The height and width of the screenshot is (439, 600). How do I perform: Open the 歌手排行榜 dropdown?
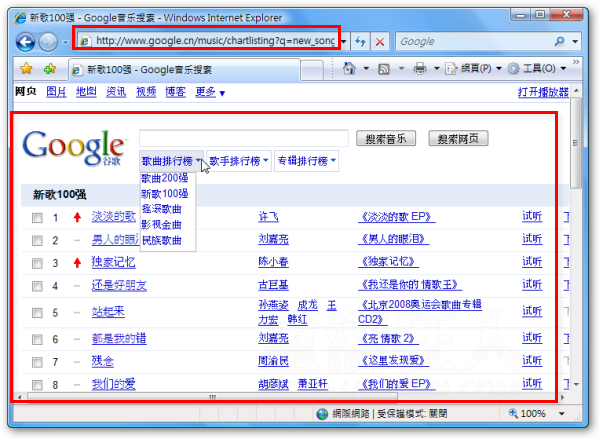tap(239, 161)
